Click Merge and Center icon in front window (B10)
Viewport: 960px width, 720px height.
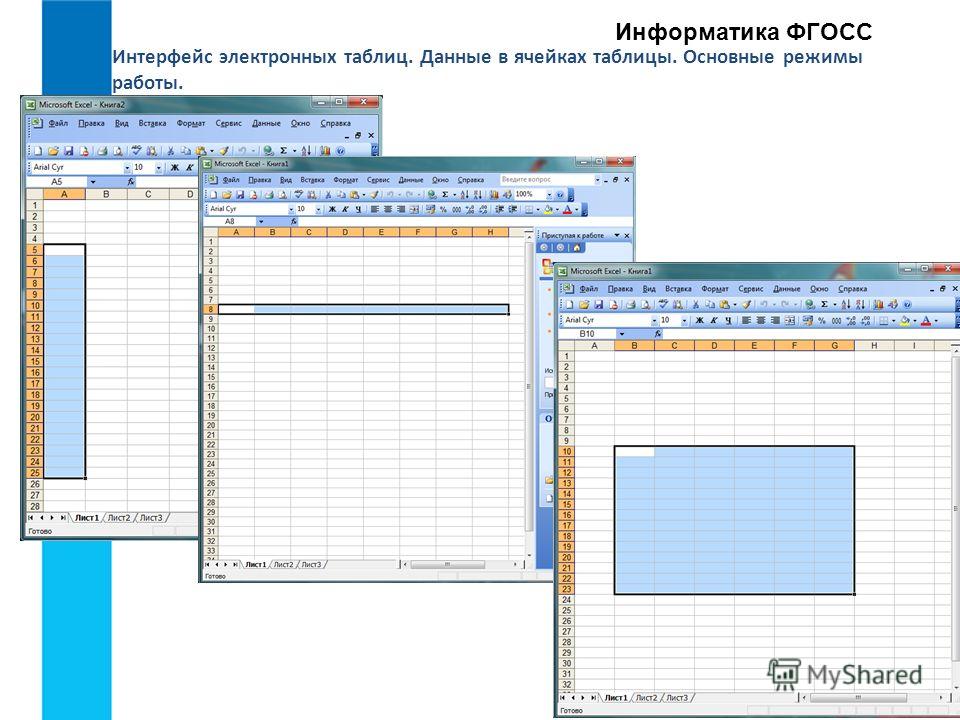[790, 320]
